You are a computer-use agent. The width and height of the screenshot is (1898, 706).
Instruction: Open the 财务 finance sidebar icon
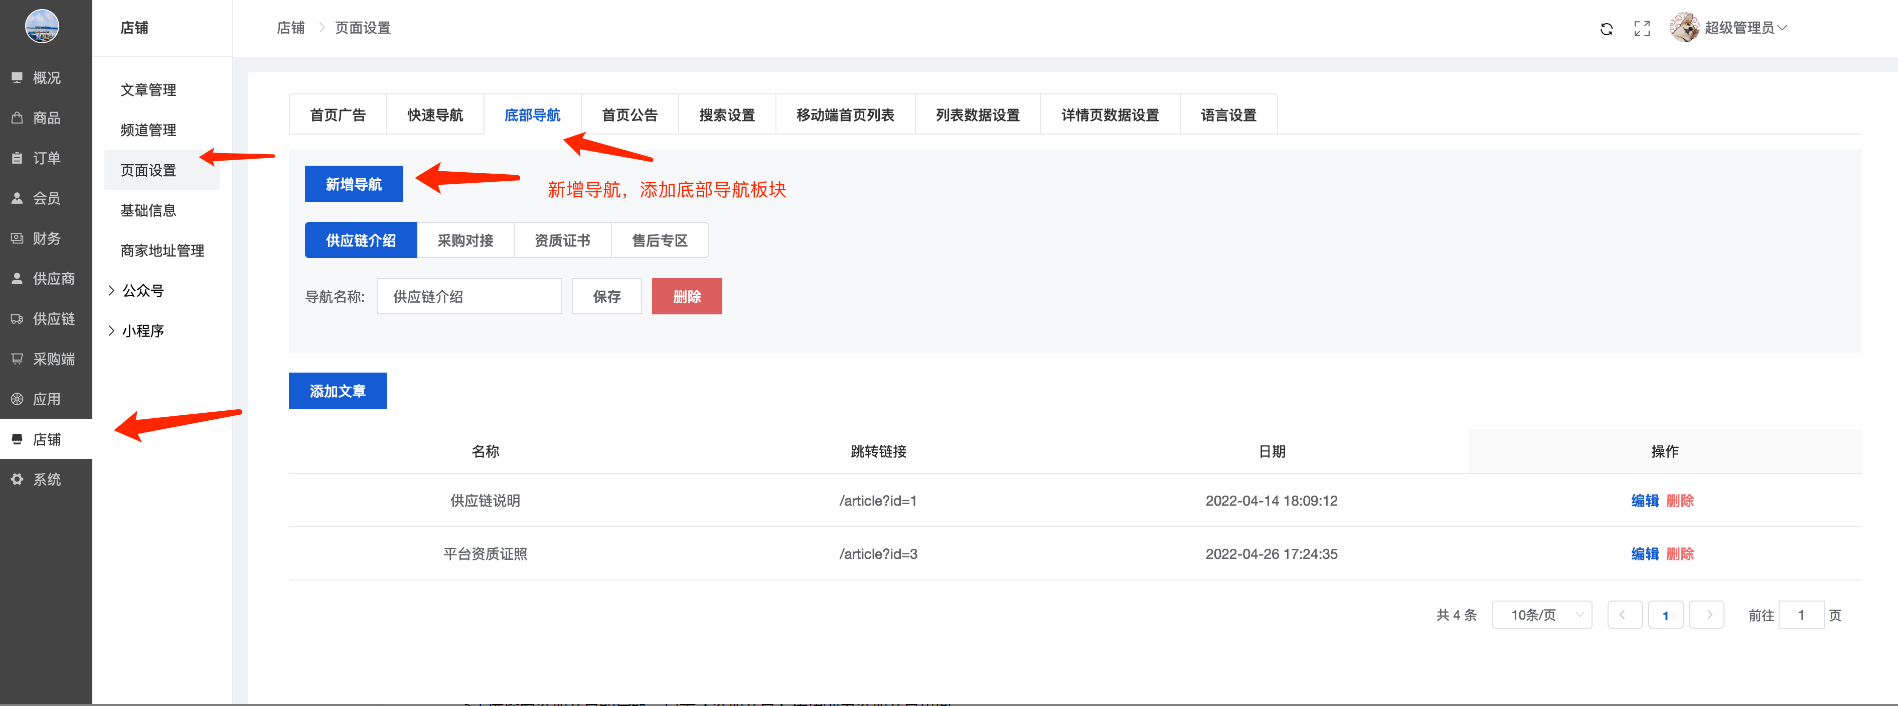(x=17, y=238)
